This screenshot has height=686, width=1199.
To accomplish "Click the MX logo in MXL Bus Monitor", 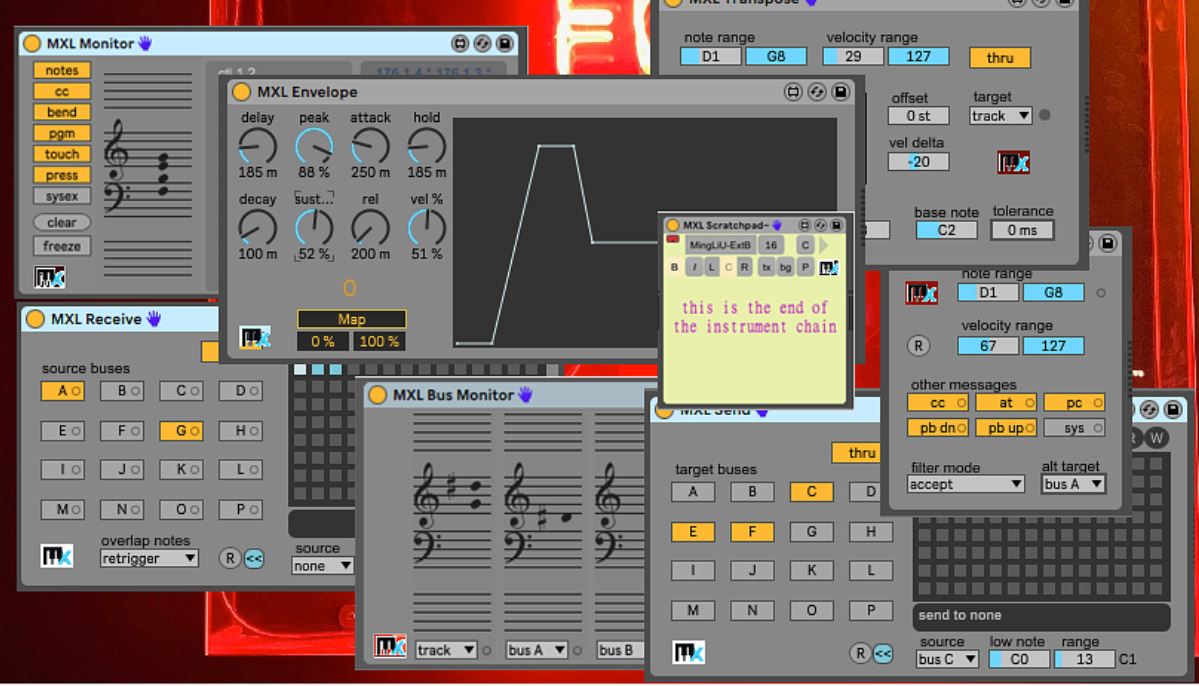I will pyautogui.click(x=389, y=647).
